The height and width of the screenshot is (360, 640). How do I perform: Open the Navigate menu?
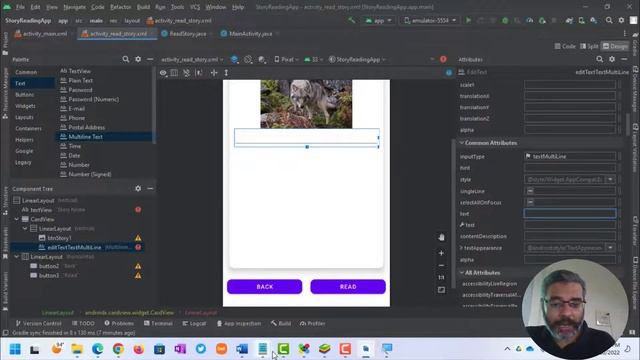pos(75,7)
